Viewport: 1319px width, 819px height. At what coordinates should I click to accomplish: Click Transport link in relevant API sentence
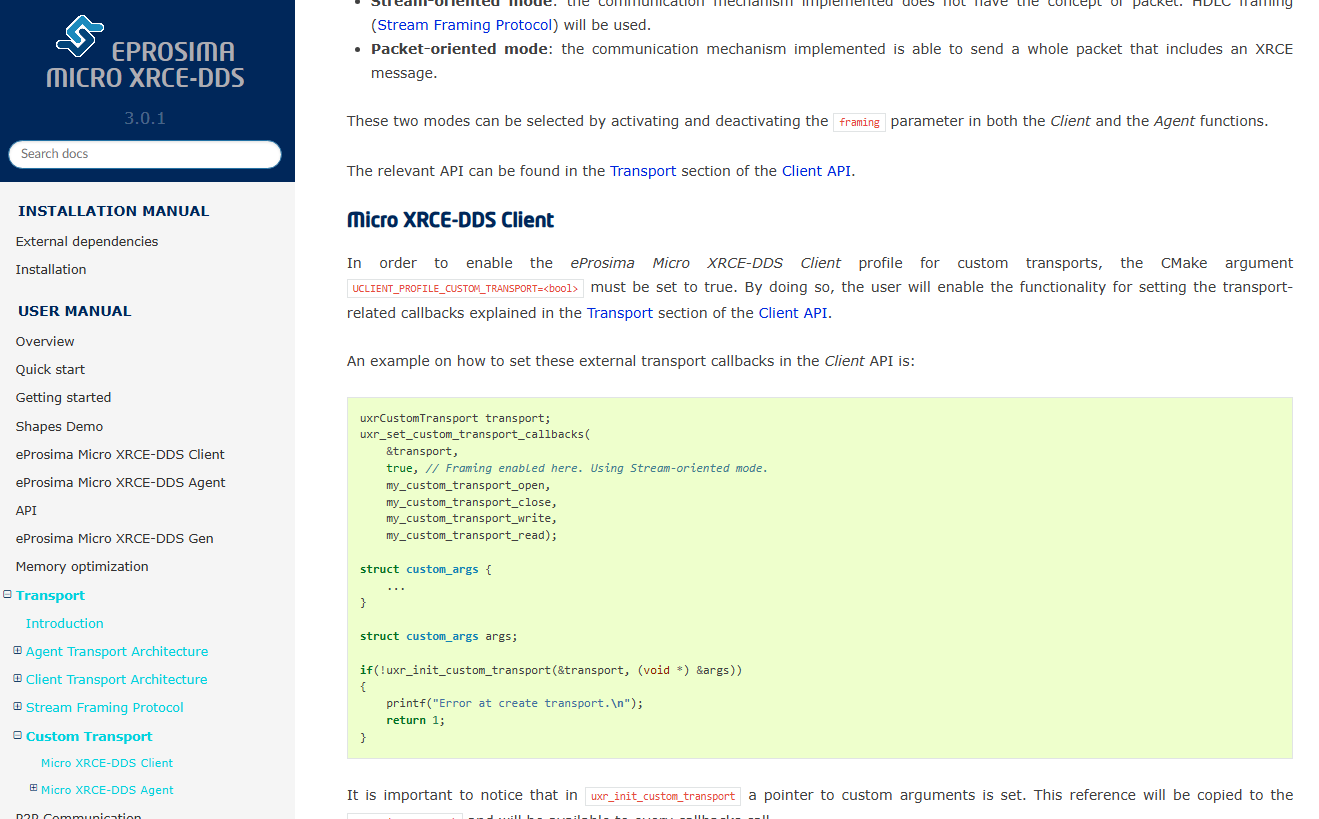[x=643, y=171]
